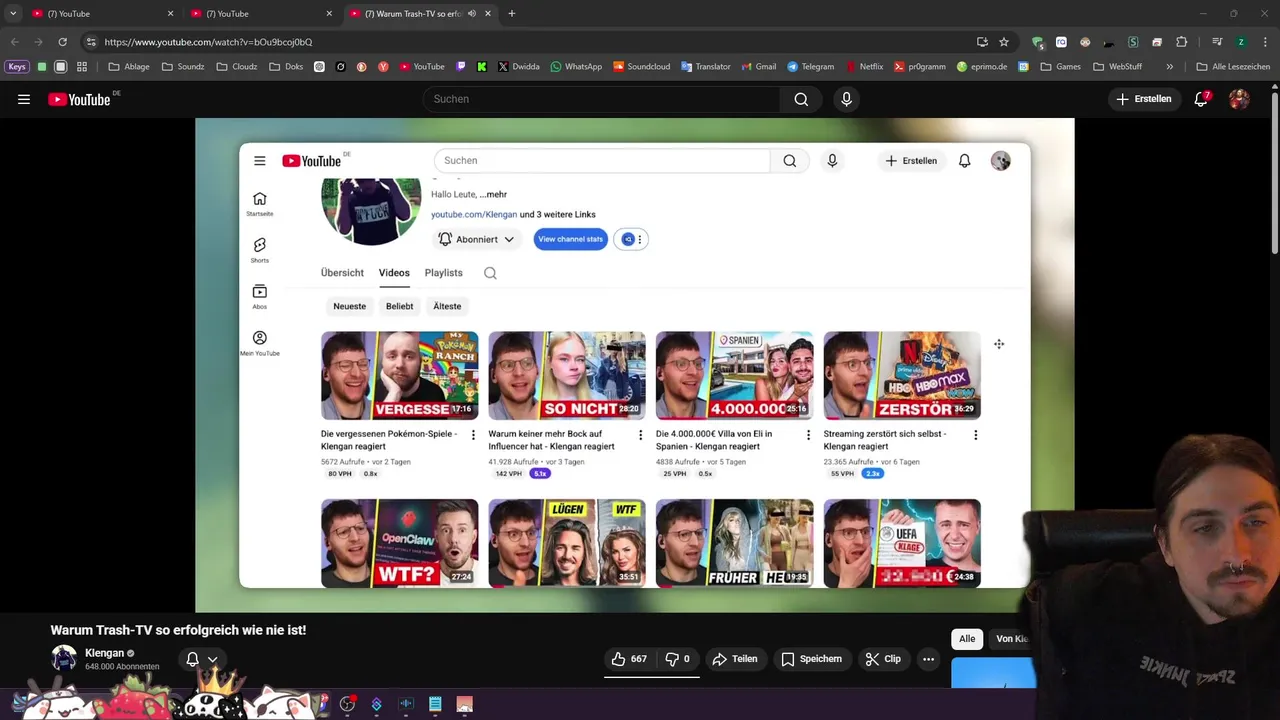
Task: Open the Games bookmark folder
Action: click(1060, 67)
